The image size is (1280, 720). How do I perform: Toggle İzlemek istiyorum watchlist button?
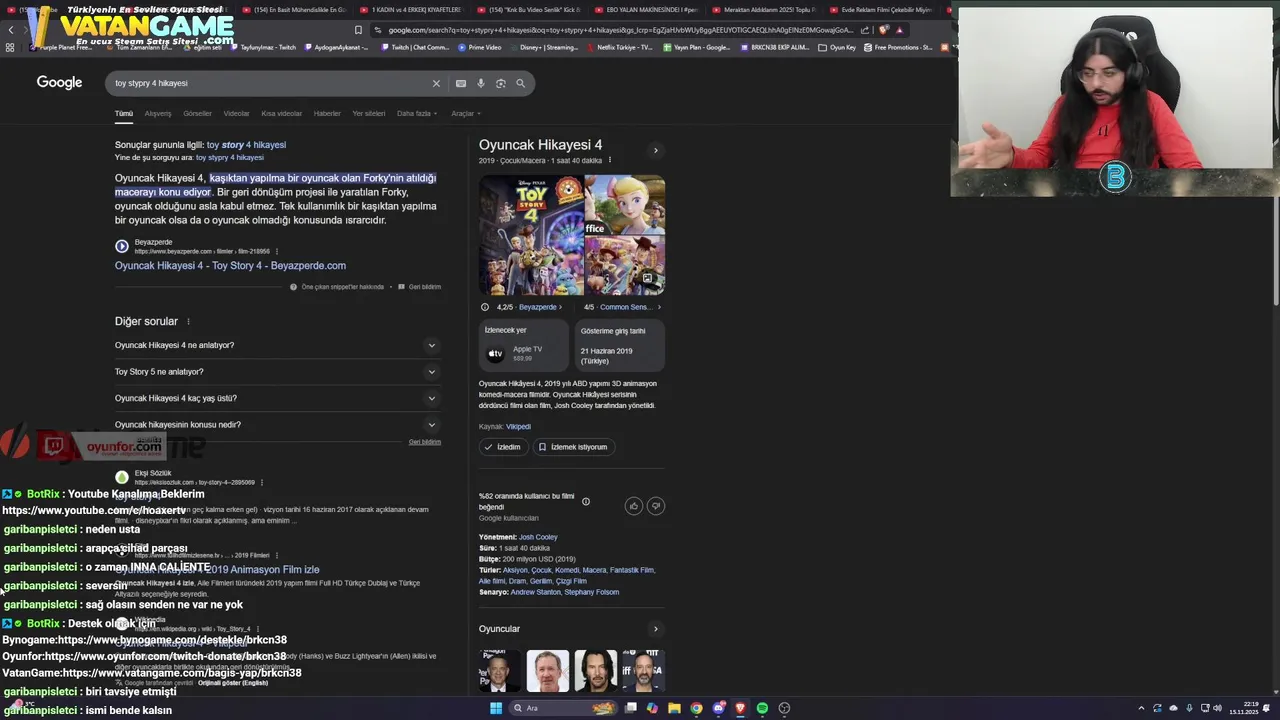pos(573,447)
